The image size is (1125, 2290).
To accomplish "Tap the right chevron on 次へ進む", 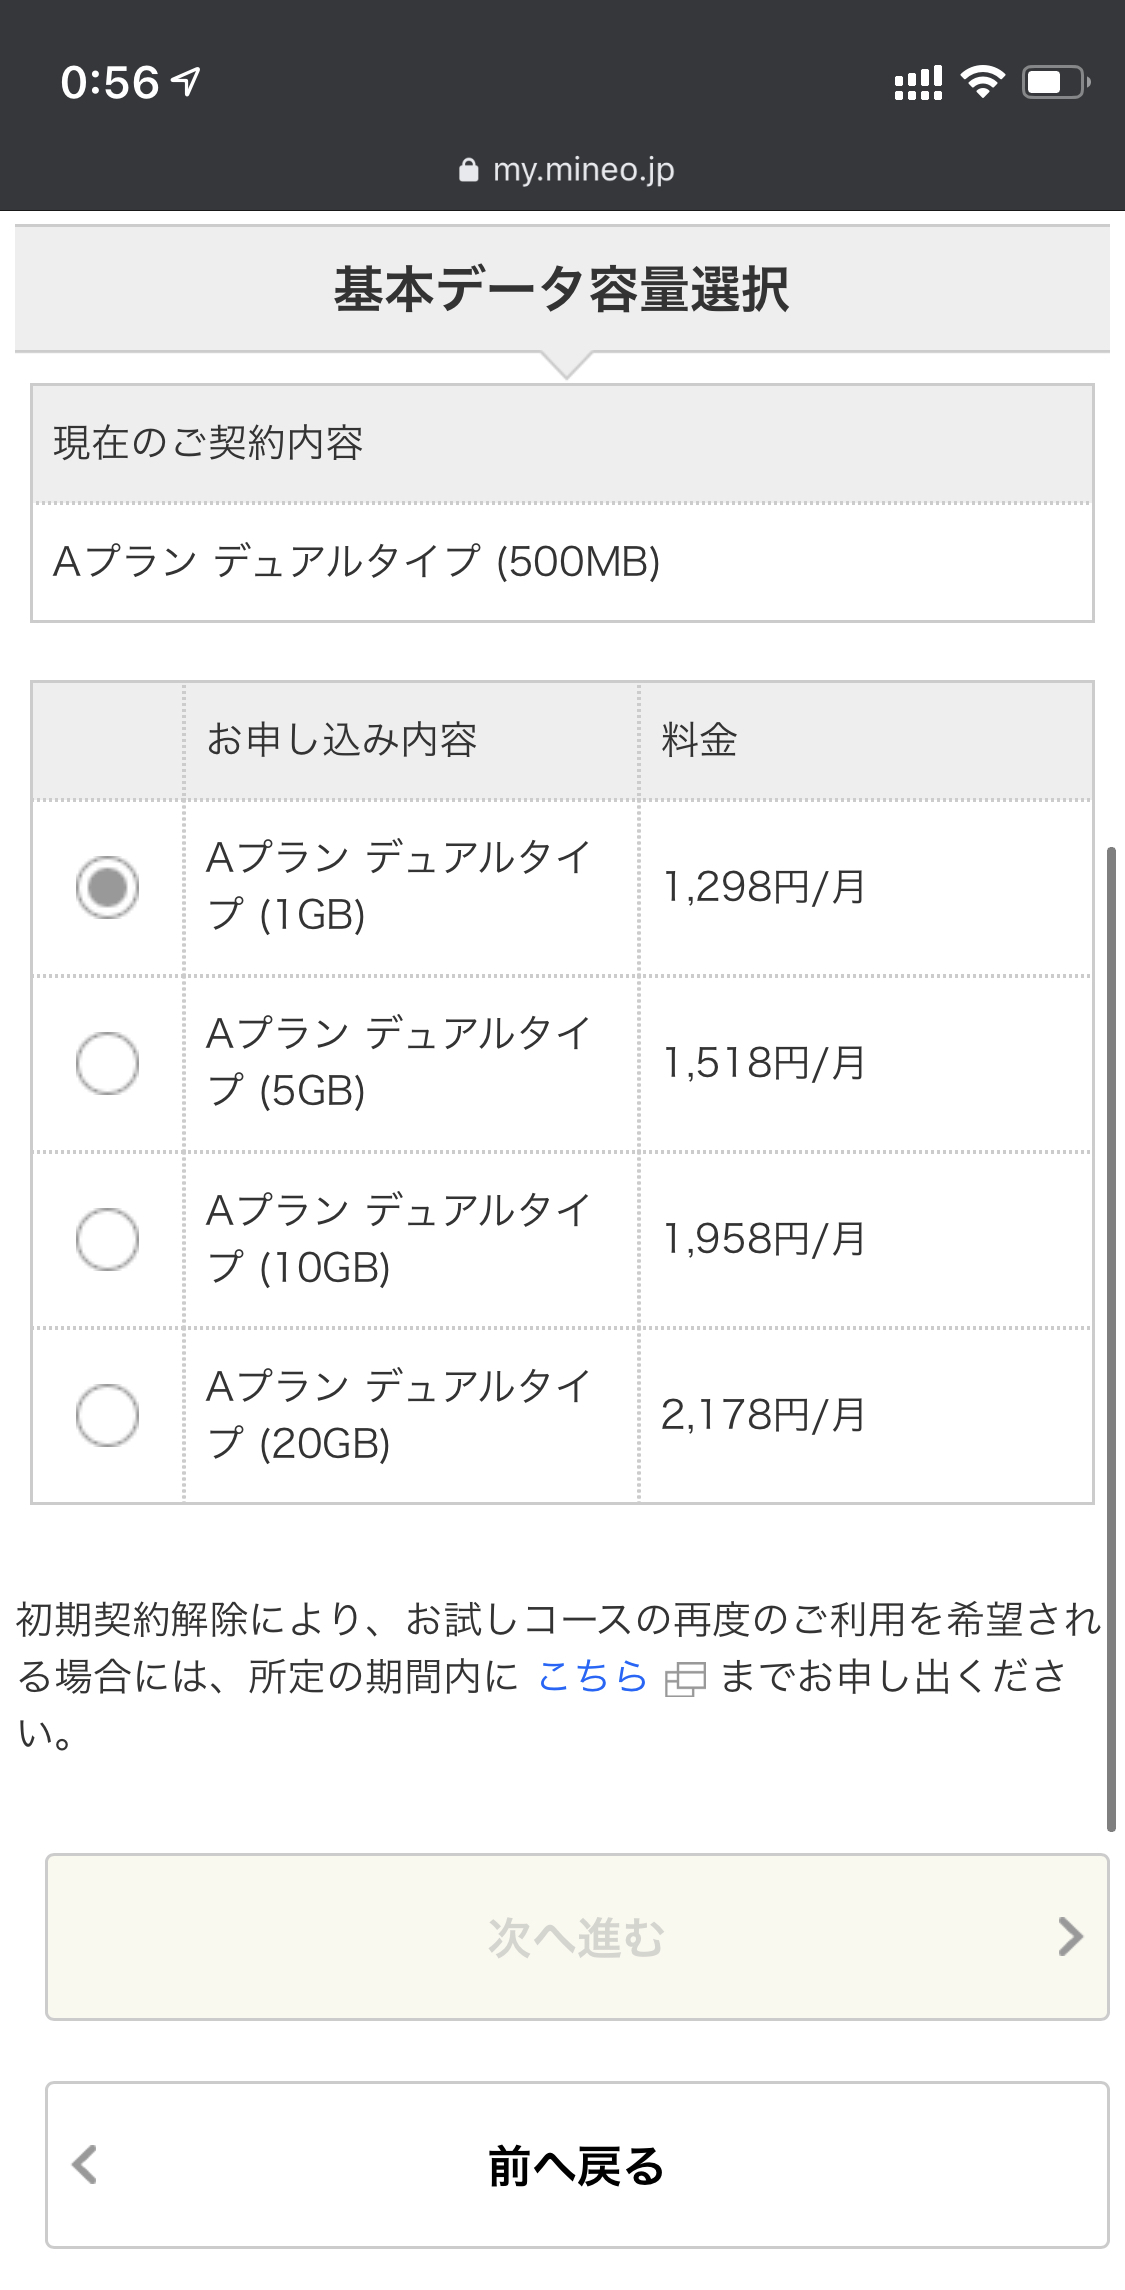I will tap(1070, 1937).
